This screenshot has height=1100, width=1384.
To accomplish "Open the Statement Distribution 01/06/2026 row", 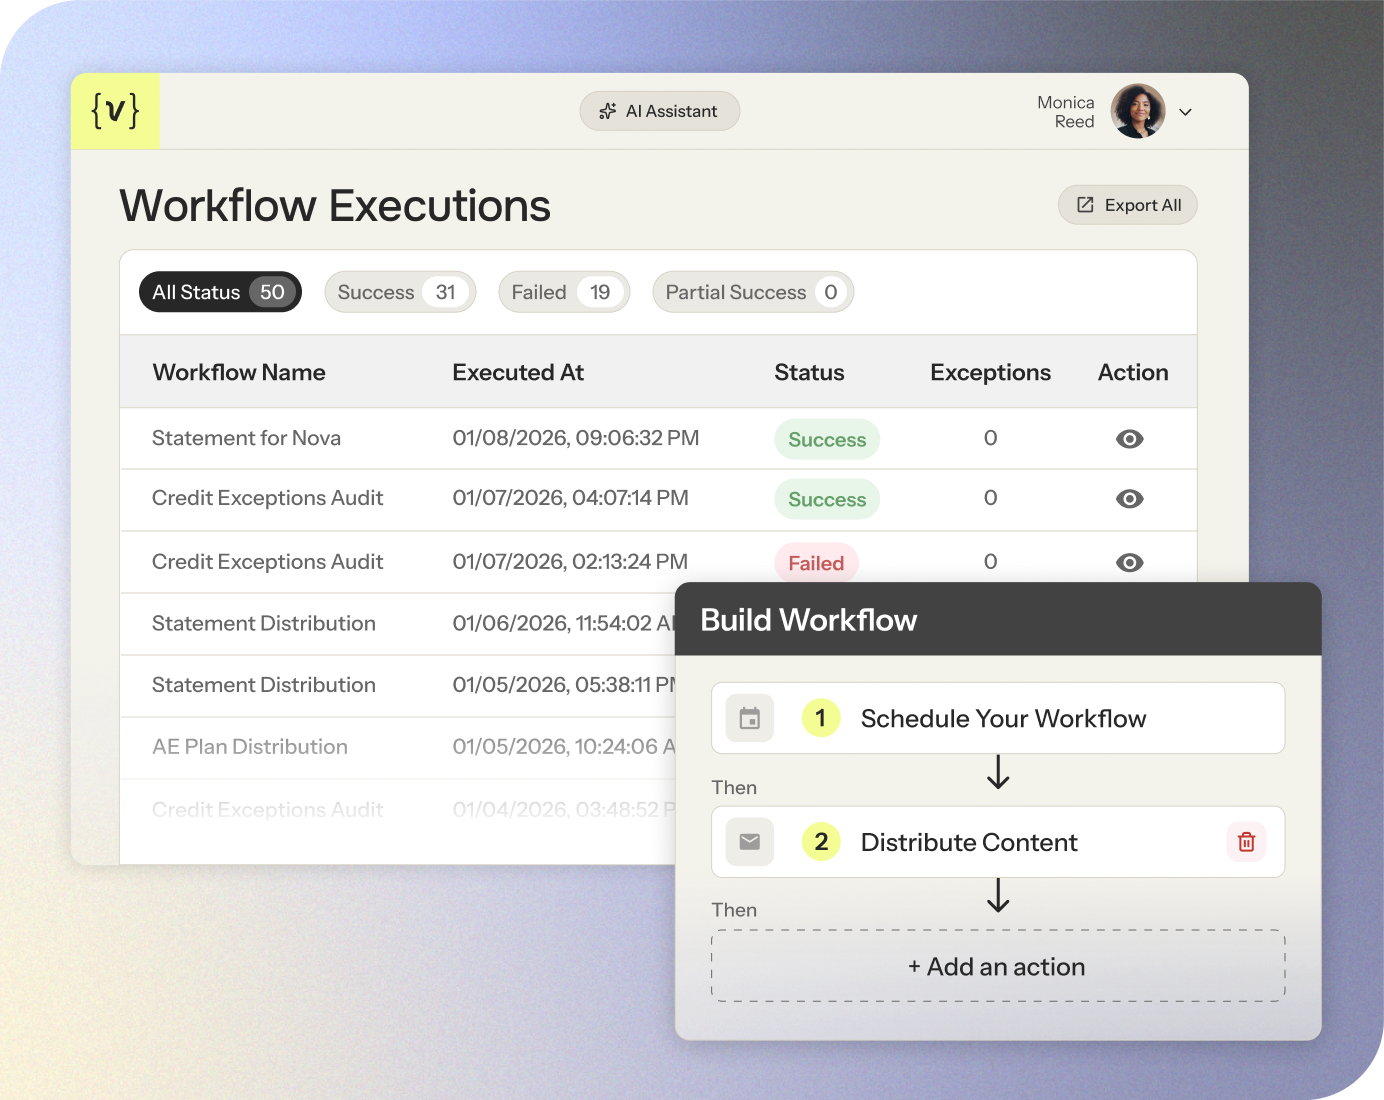I will click(264, 623).
